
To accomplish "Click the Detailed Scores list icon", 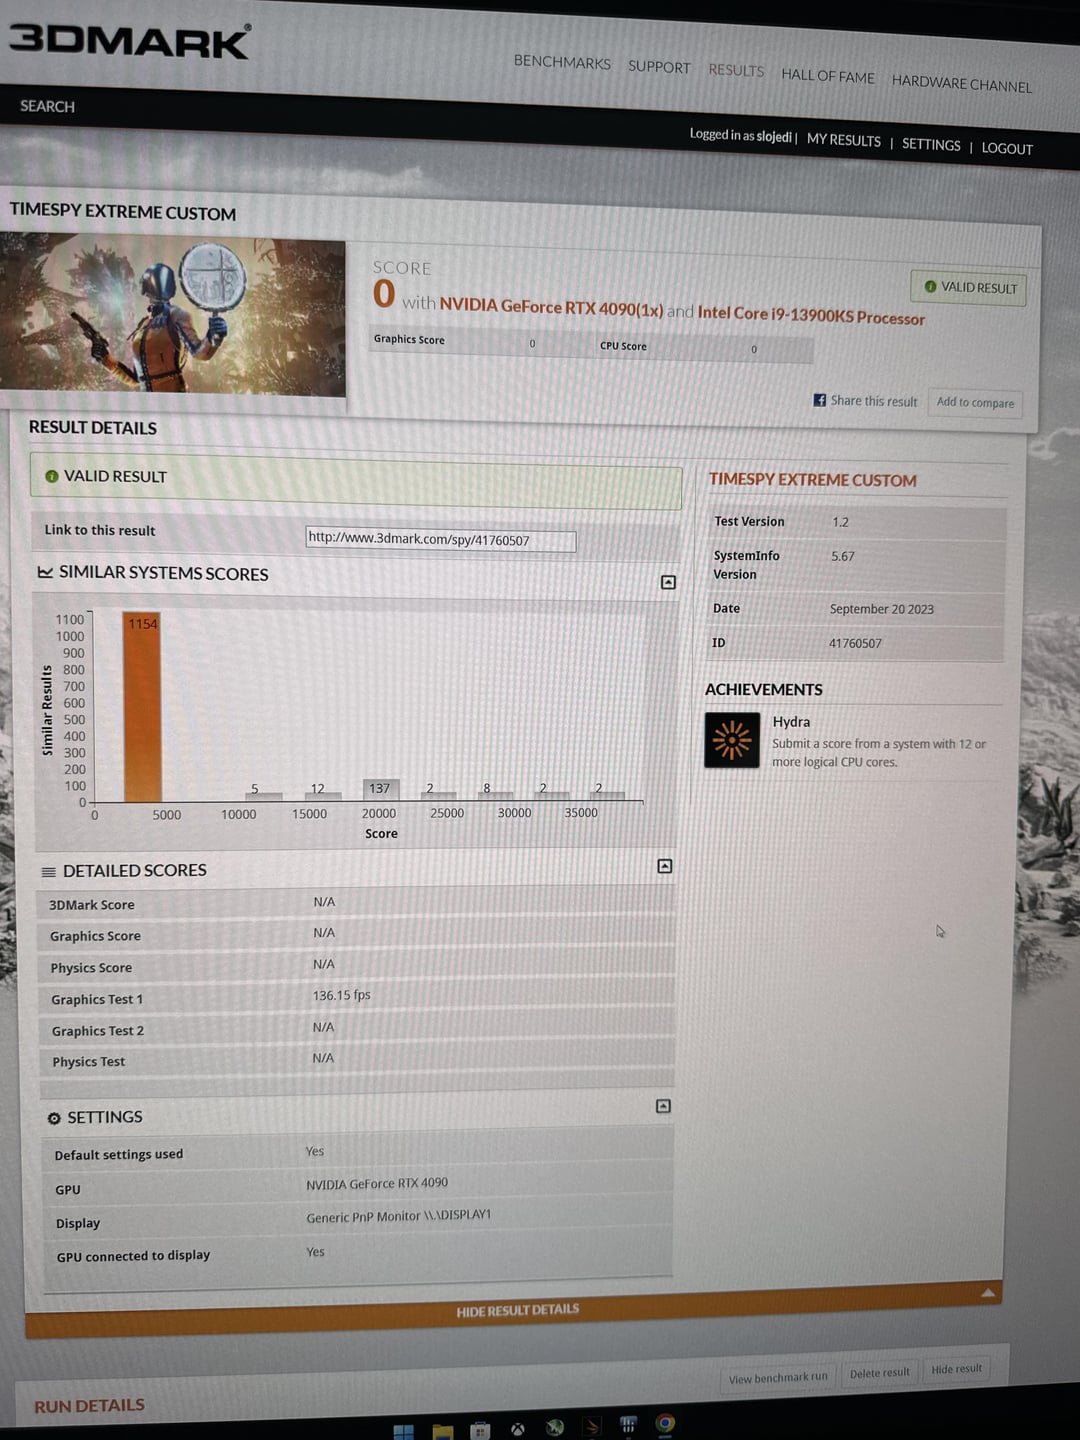I will tap(48, 872).
